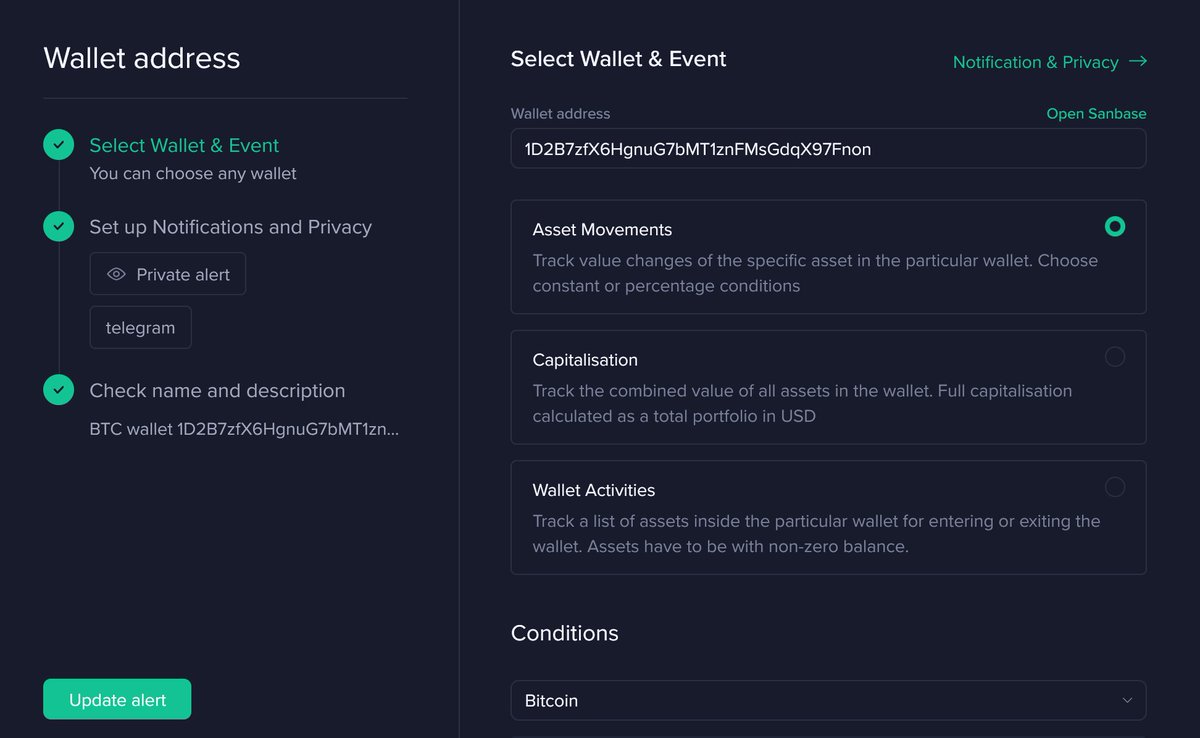Screen dimensions: 1200x738
Task: Select the Capitalisation radio button
Action: [1114, 357]
